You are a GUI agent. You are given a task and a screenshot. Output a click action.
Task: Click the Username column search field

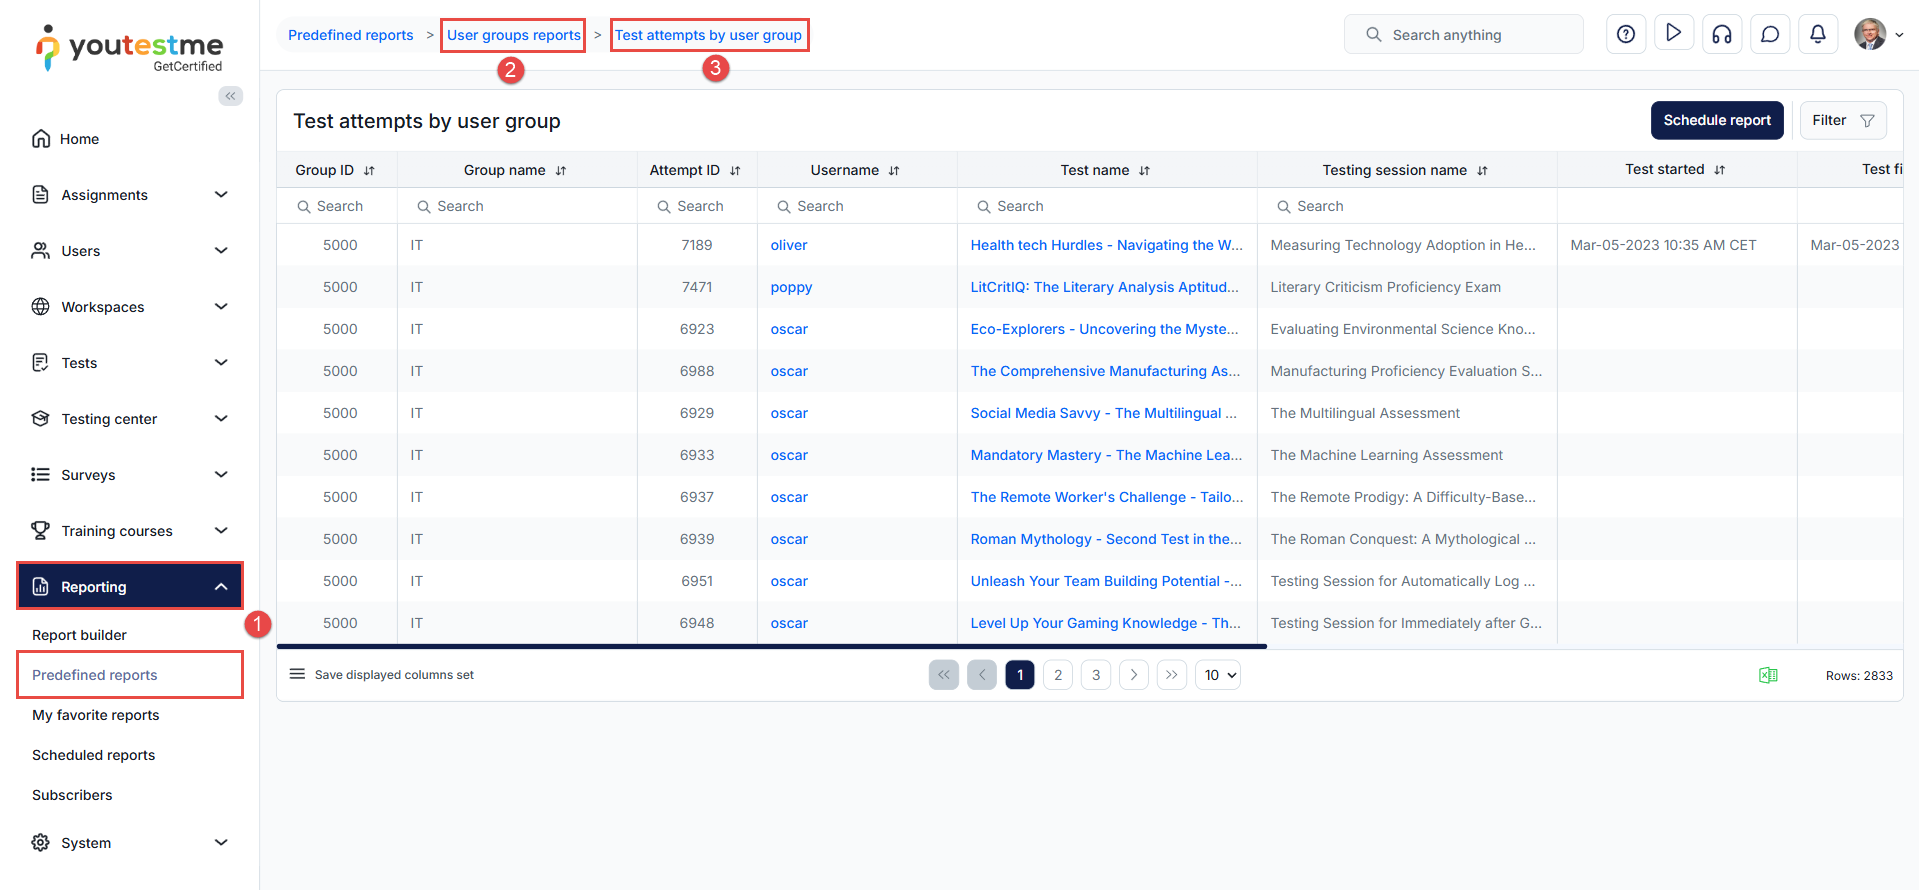pyautogui.click(x=857, y=206)
